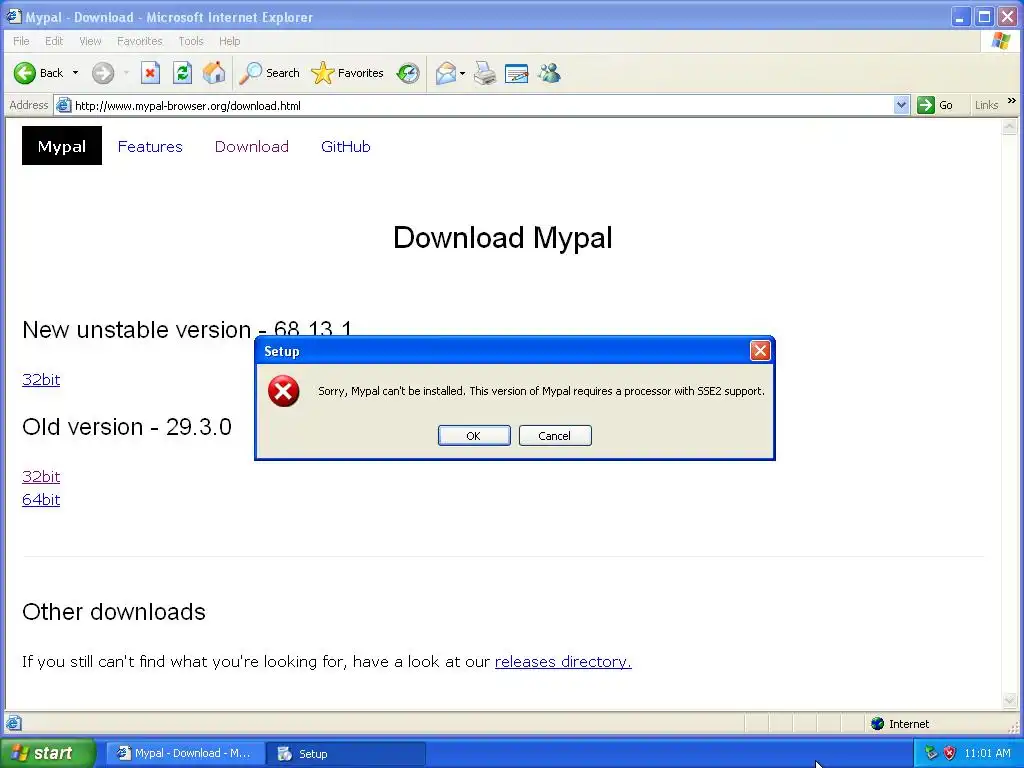Viewport: 1024px width, 768px height.
Task: Click the Mail envelope icon
Action: [445, 73]
